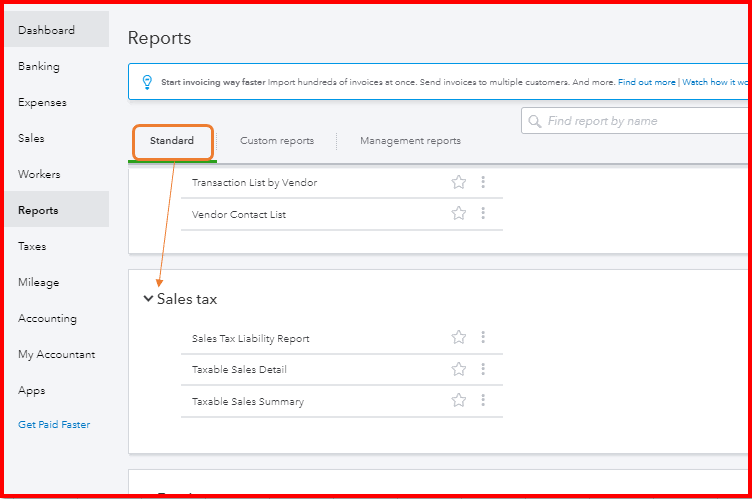Select My Accountant in the sidebar
This screenshot has width=752, height=499.
click(x=57, y=354)
